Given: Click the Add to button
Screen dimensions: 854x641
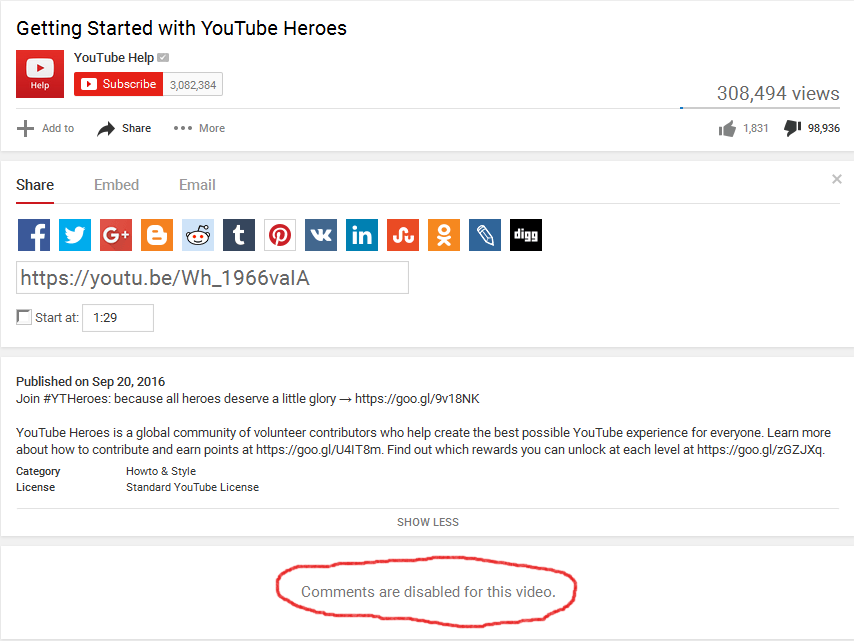Looking at the screenshot, I should (46, 129).
